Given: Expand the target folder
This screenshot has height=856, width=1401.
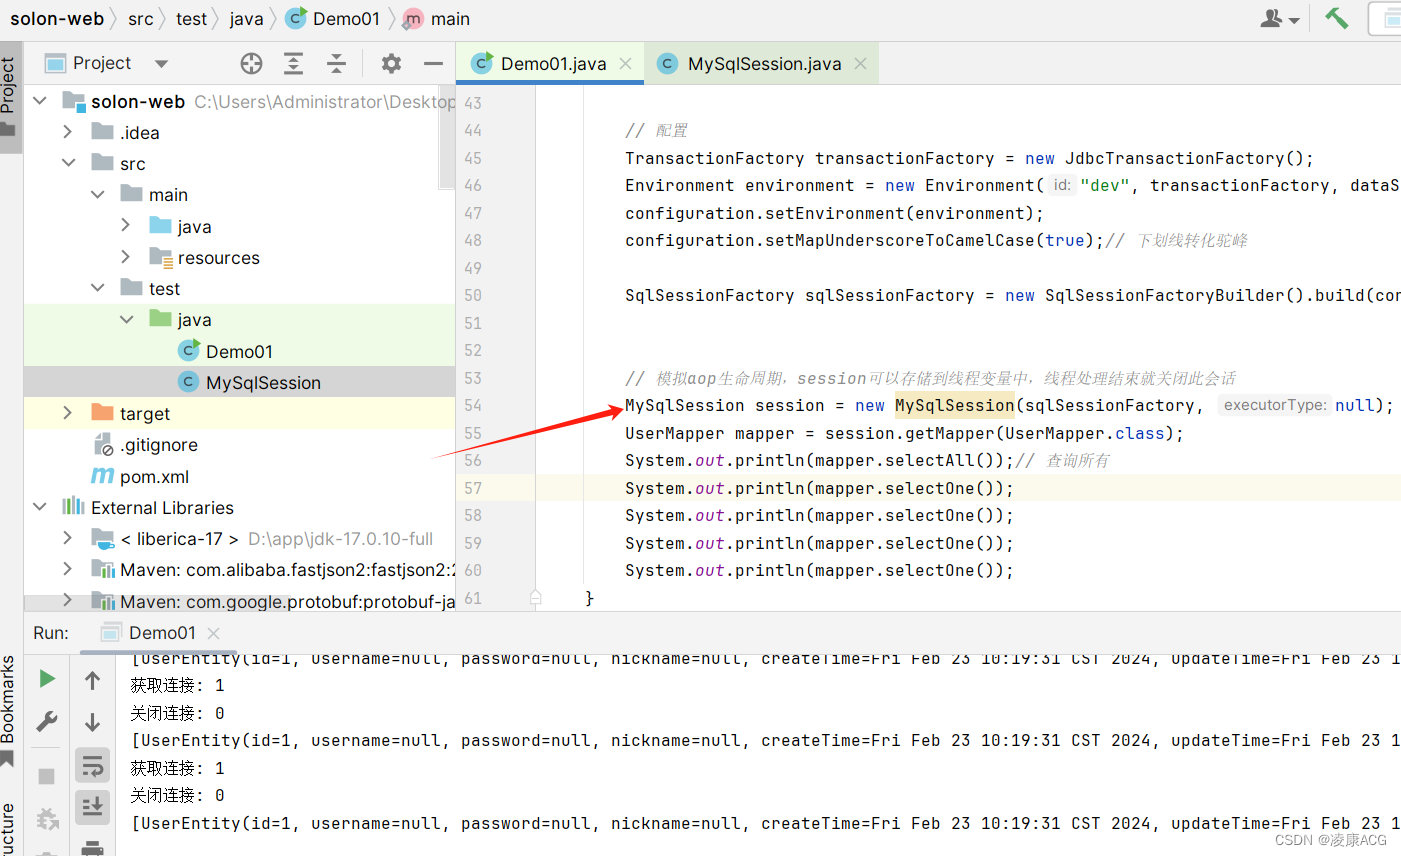Looking at the screenshot, I should (x=68, y=413).
